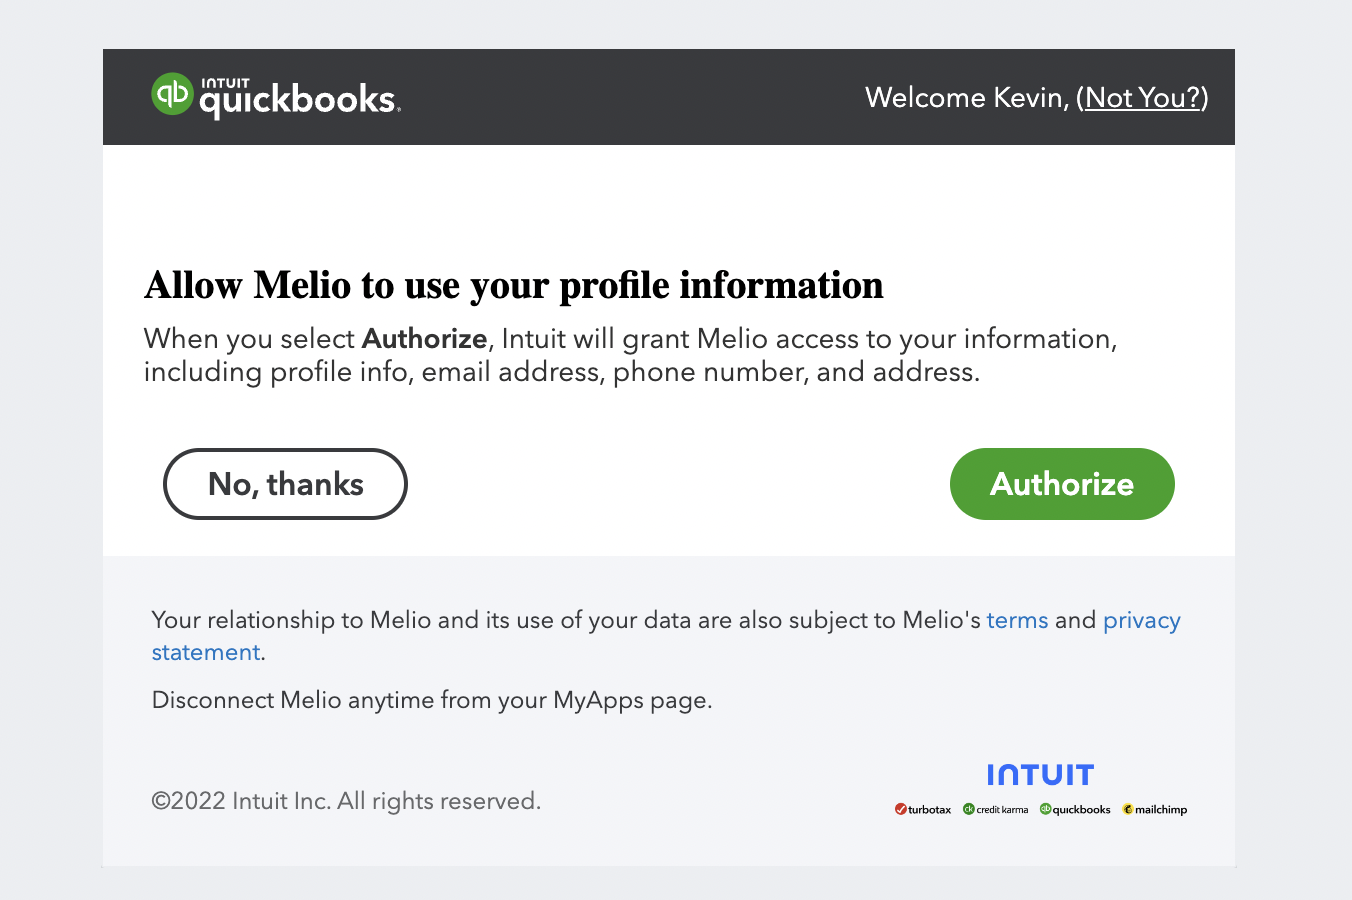Click the small INTUIT label above quickbooks
This screenshot has width=1352, height=900.
(225, 84)
